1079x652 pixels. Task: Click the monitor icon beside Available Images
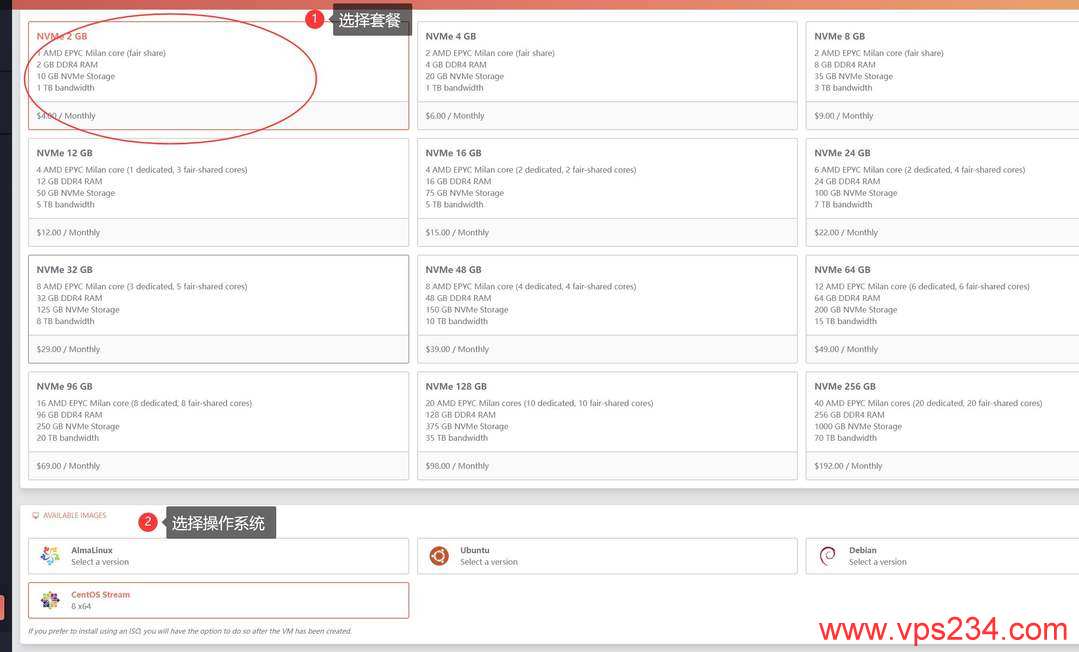pos(36,516)
